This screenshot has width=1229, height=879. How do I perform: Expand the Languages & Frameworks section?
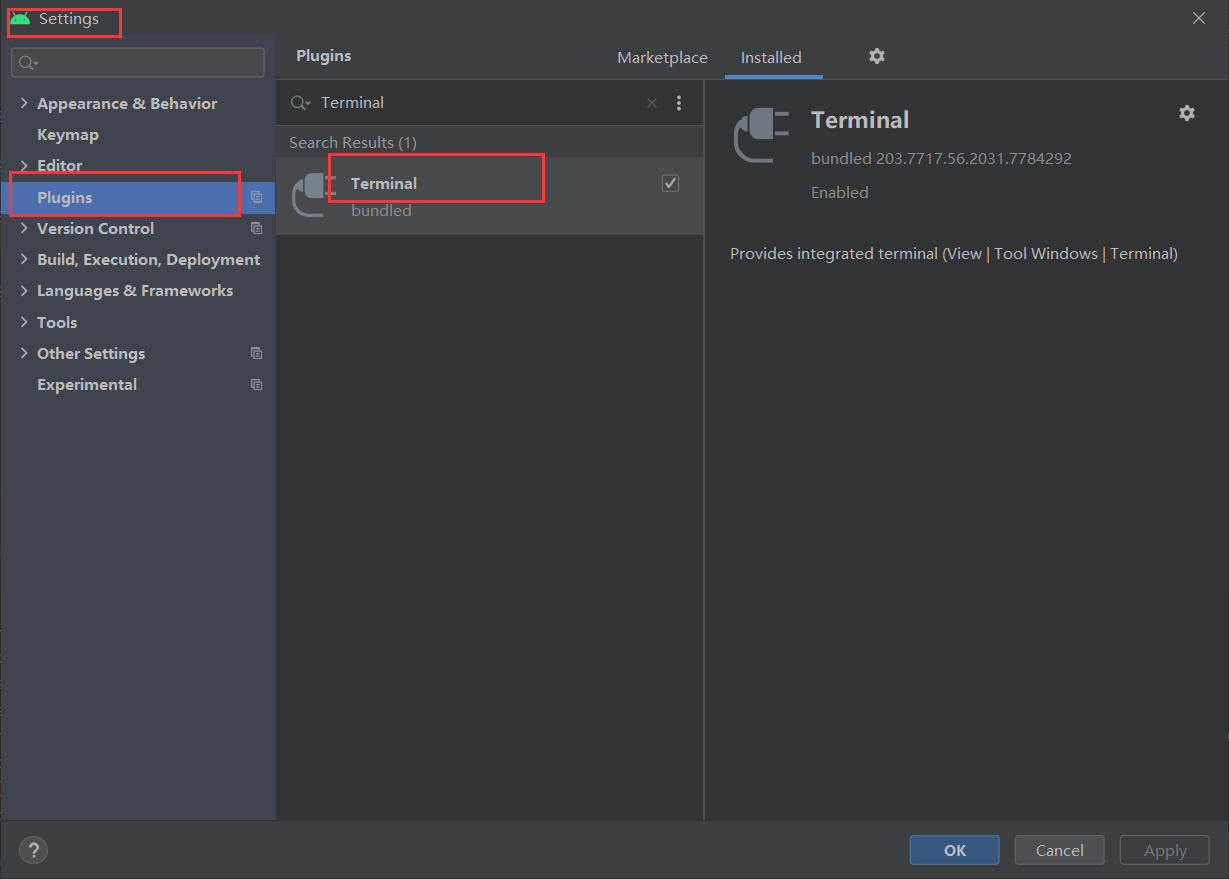coord(24,290)
